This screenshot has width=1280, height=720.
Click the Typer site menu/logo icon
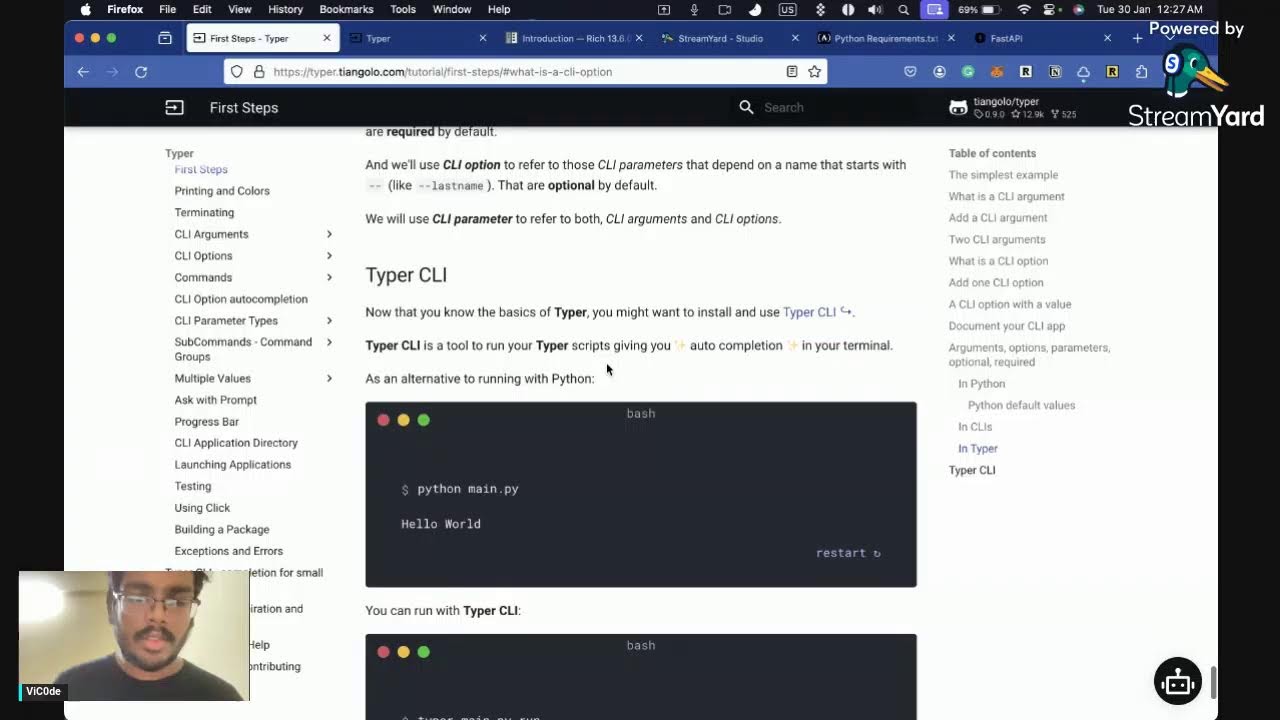[x=174, y=108]
